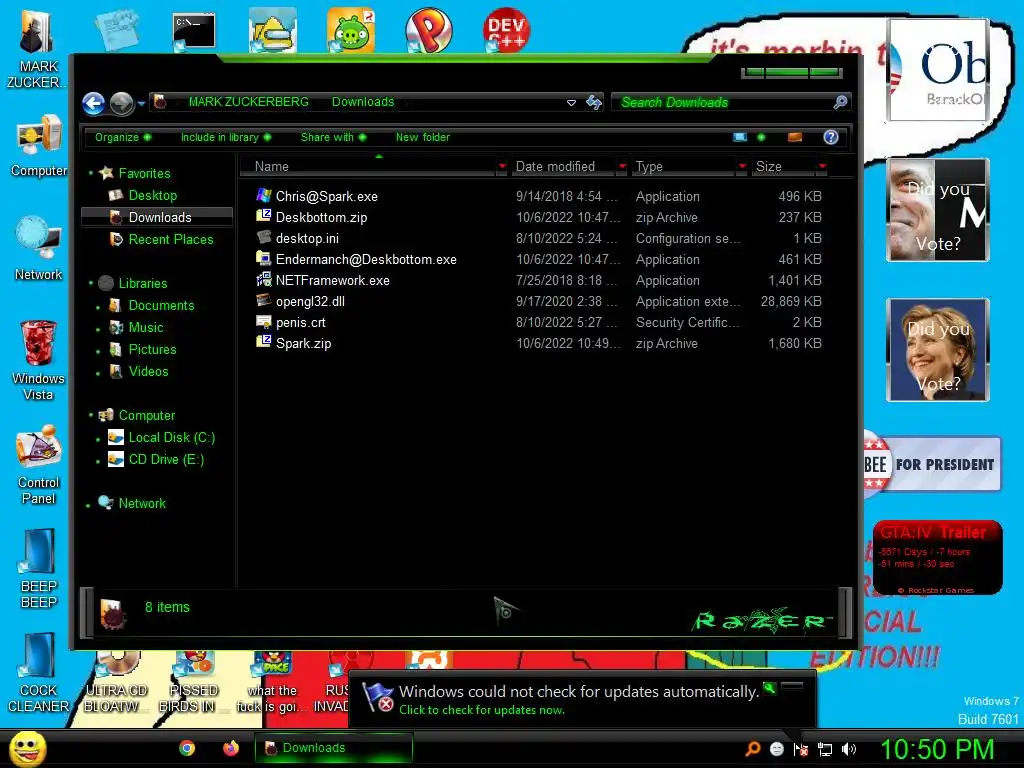Select Desktop in Favorites
The width and height of the screenshot is (1024, 768).
pos(152,195)
